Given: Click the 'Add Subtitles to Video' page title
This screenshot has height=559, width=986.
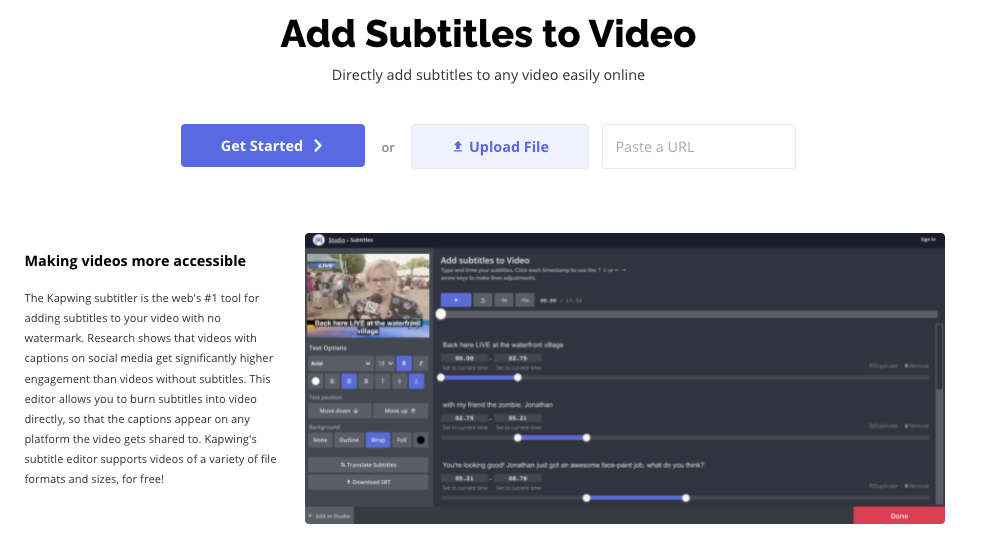Looking at the screenshot, I should [x=488, y=33].
